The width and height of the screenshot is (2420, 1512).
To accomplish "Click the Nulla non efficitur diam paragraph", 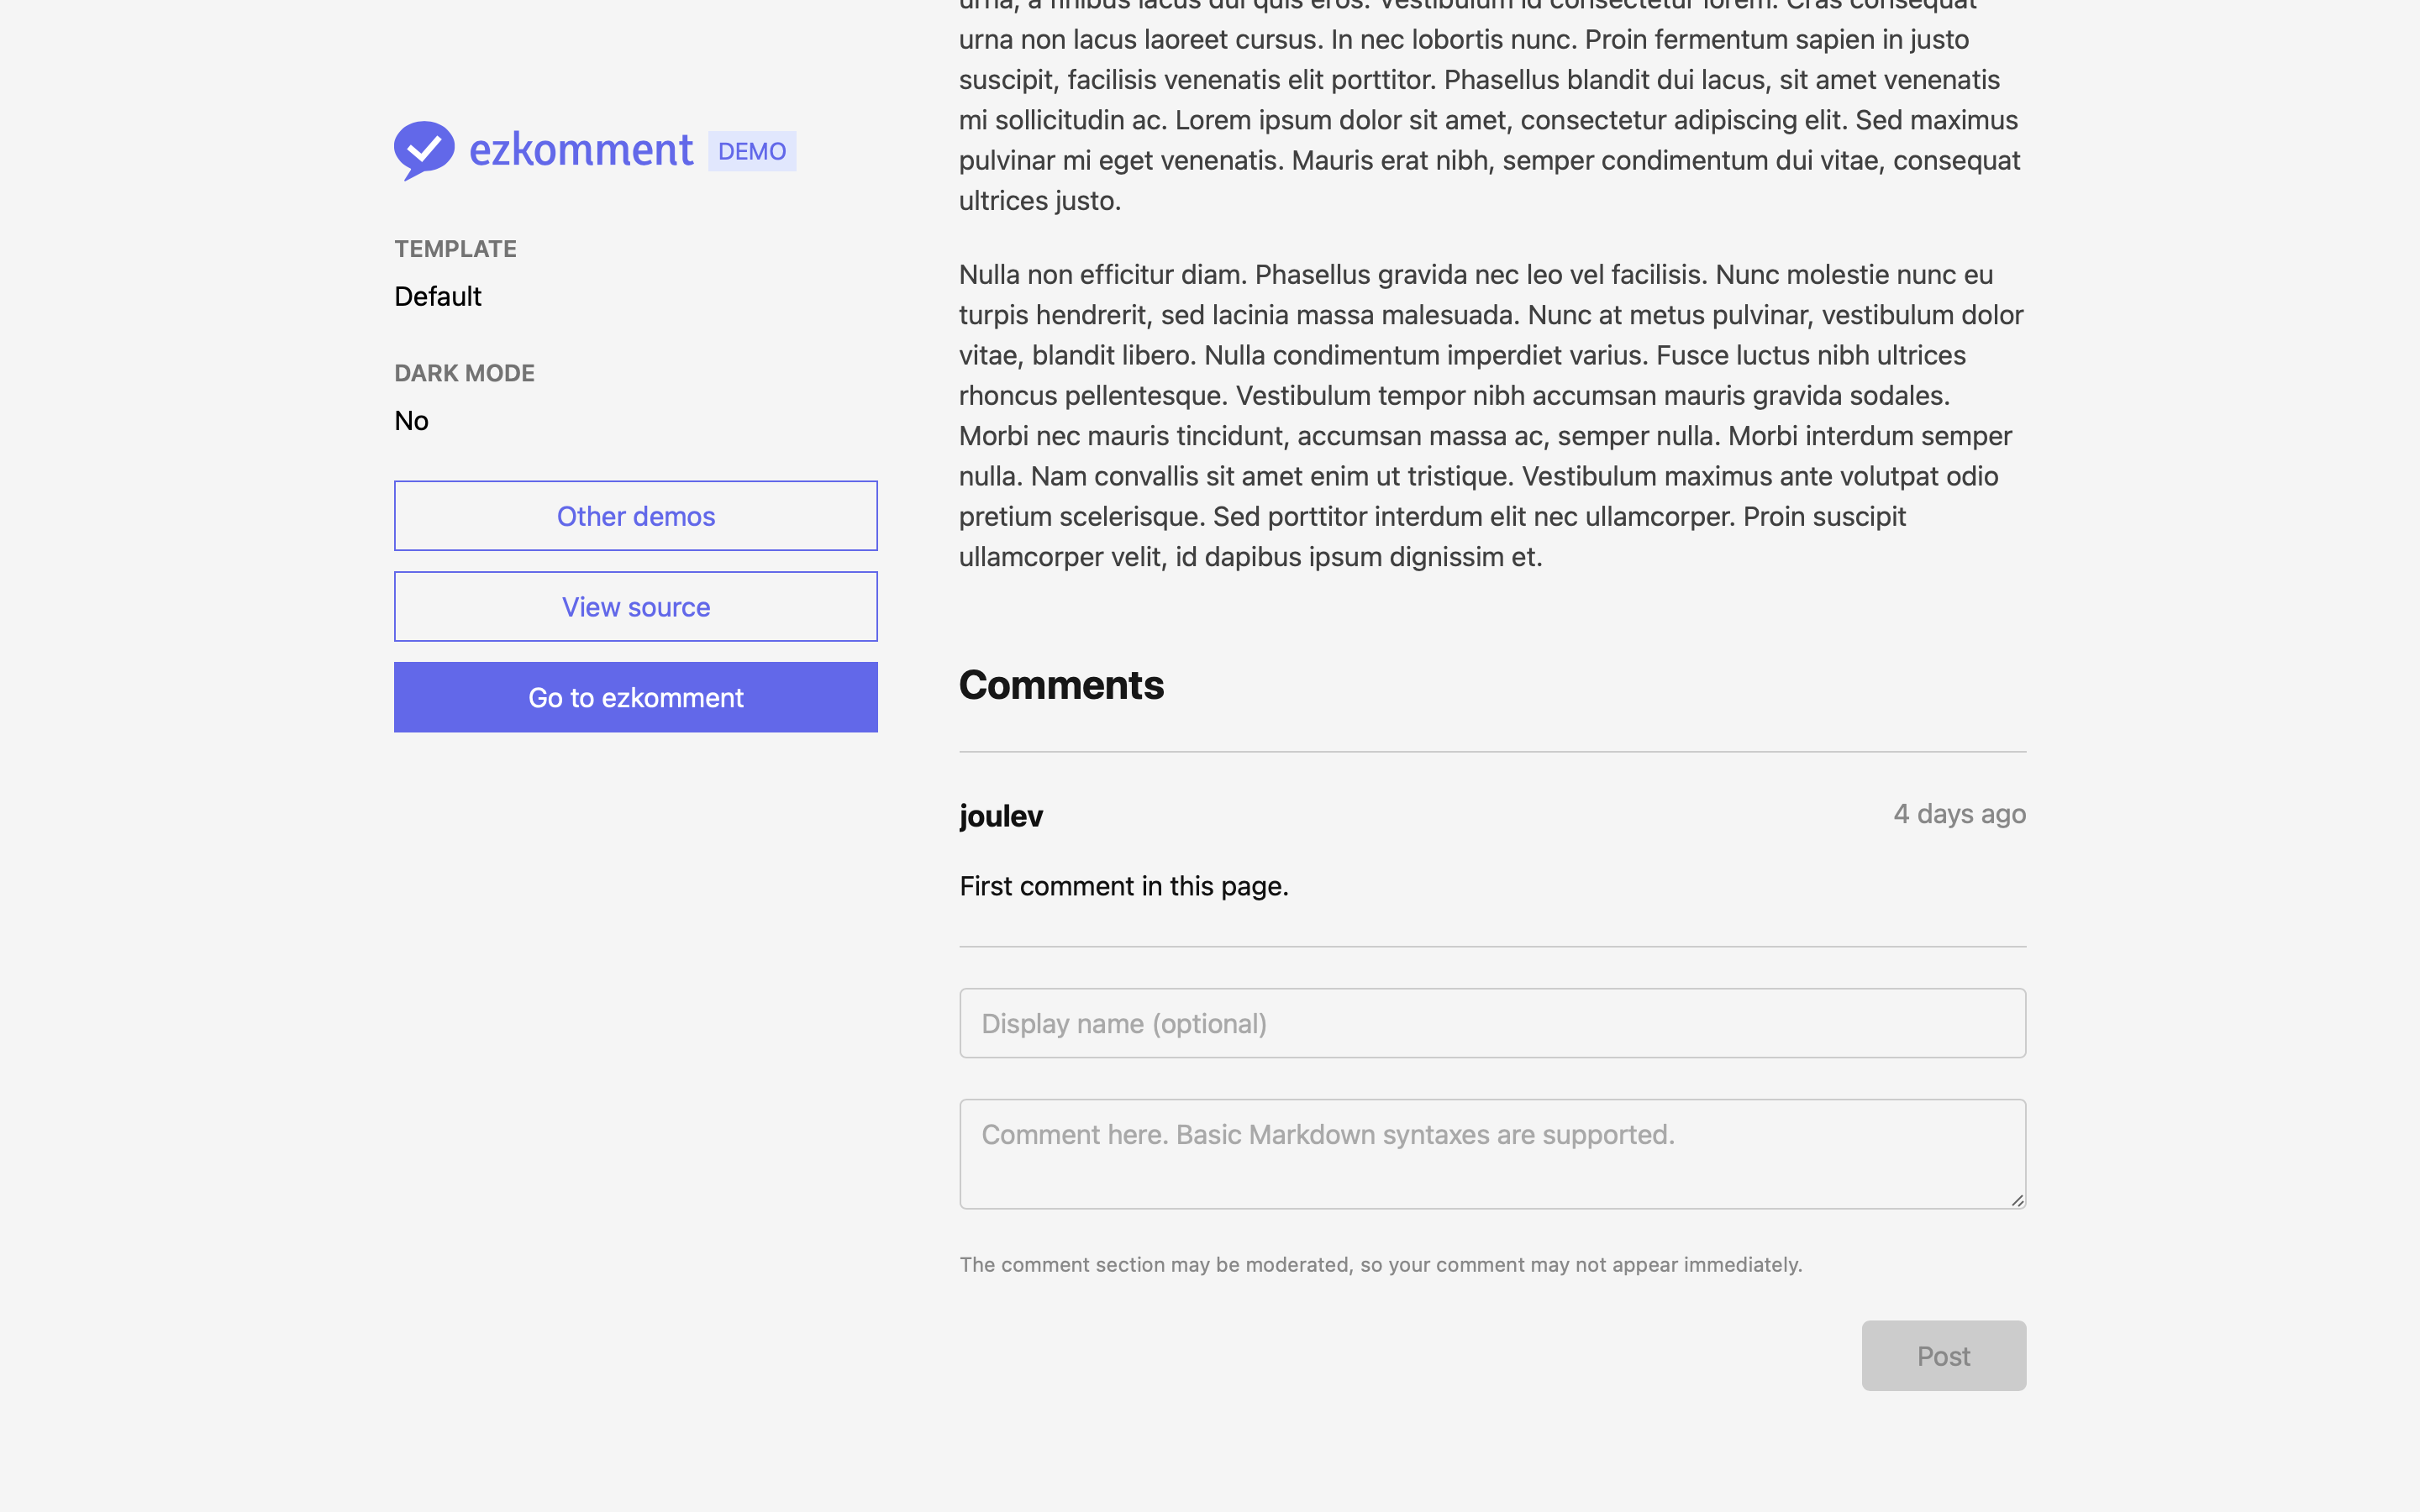I will 1490,415.
